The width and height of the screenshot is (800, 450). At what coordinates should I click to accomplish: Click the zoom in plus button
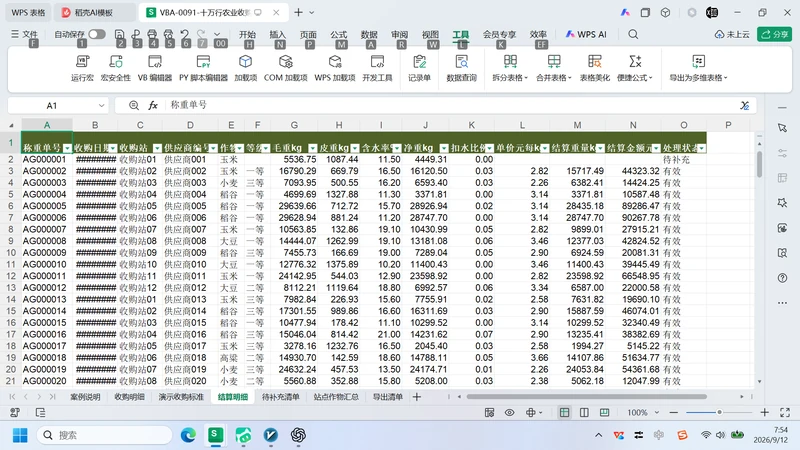click(x=764, y=412)
